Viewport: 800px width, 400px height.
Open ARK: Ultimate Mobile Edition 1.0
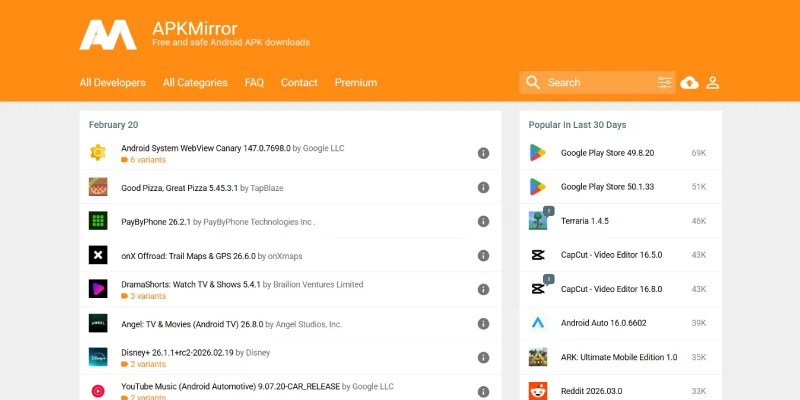(619, 357)
